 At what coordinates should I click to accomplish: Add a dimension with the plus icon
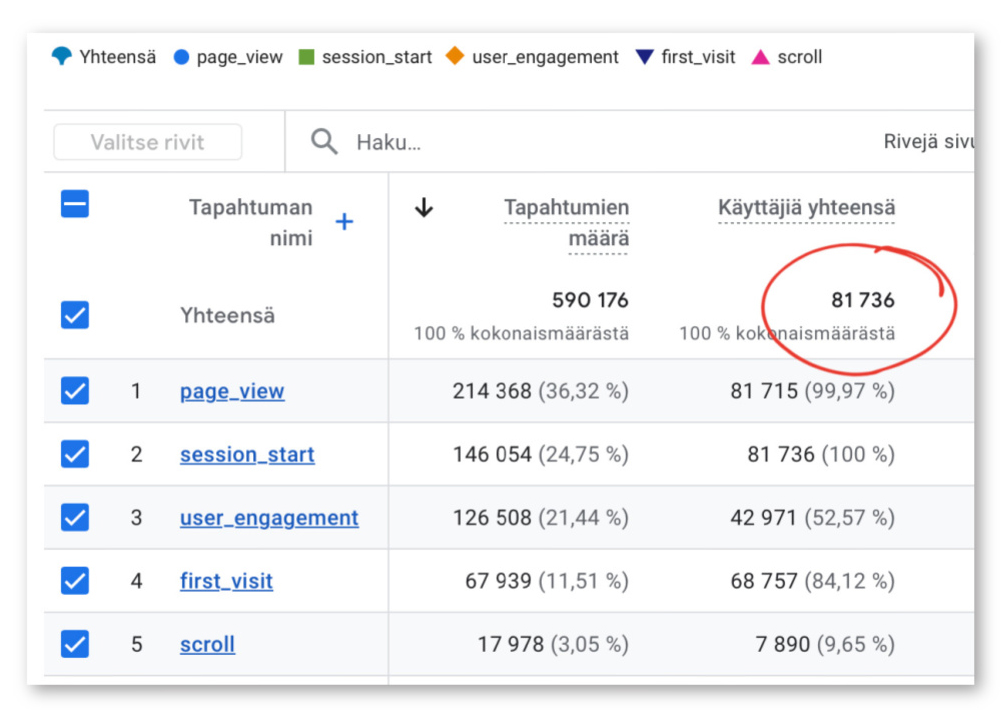click(344, 222)
